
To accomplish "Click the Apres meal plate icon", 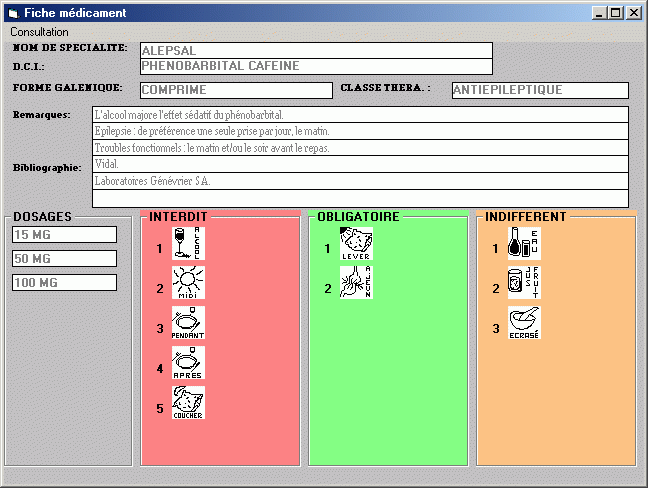I will [x=188, y=363].
